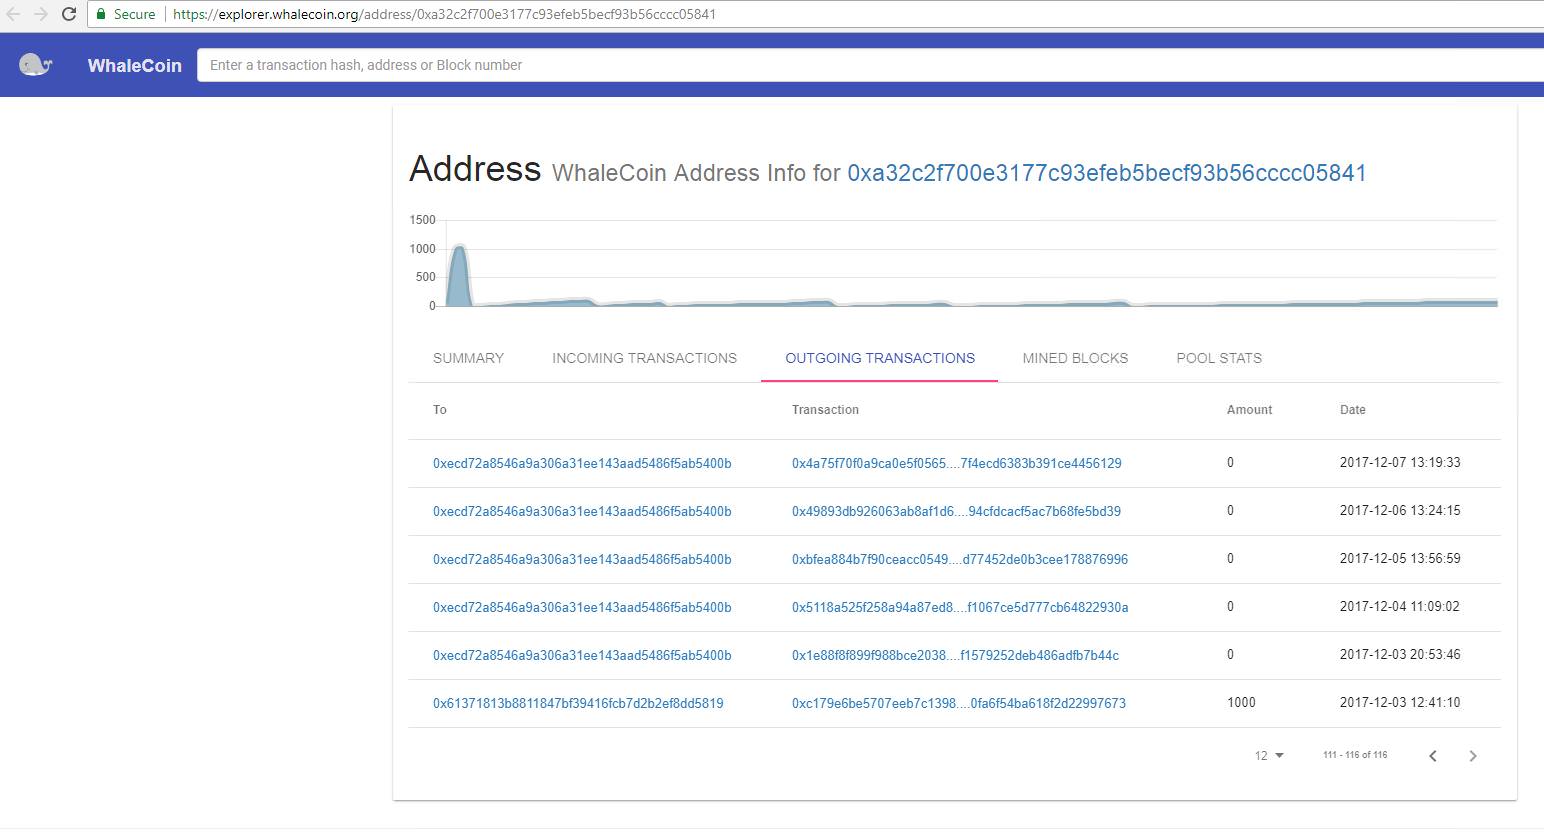Go to previous page of transactions
The image size is (1544, 839).
1433,756
